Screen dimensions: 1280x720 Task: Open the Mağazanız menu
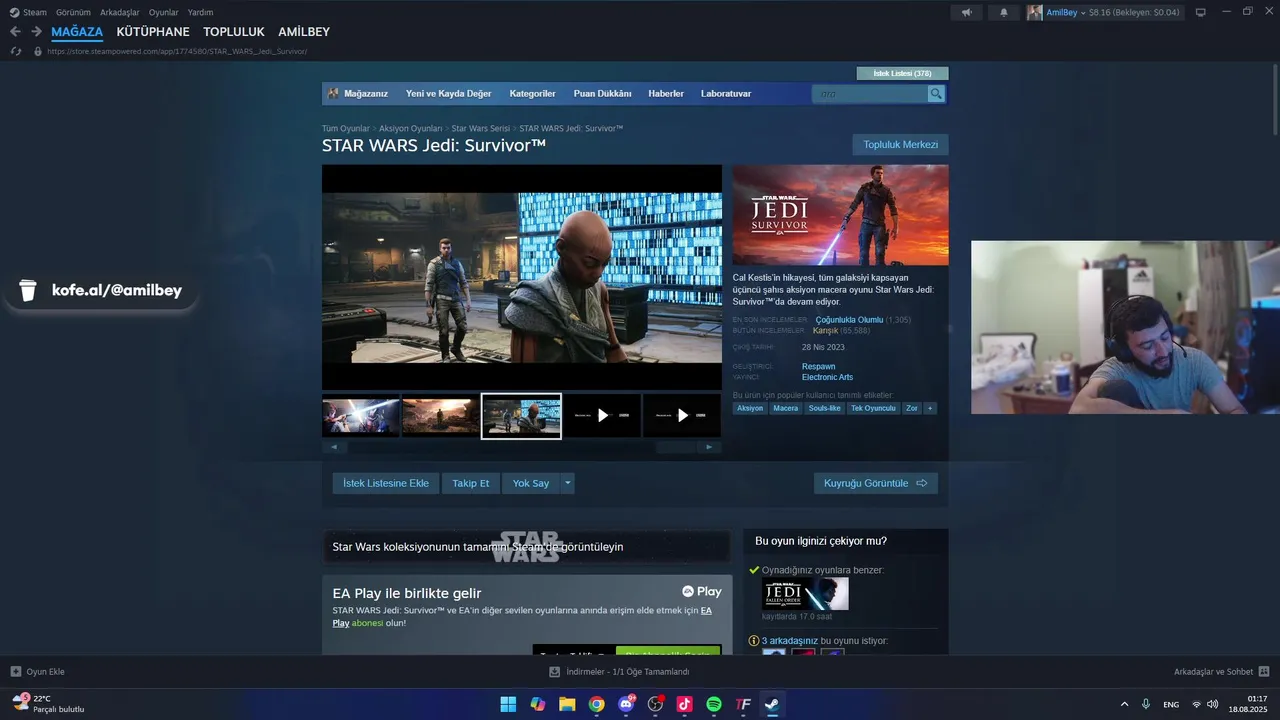tap(366, 93)
